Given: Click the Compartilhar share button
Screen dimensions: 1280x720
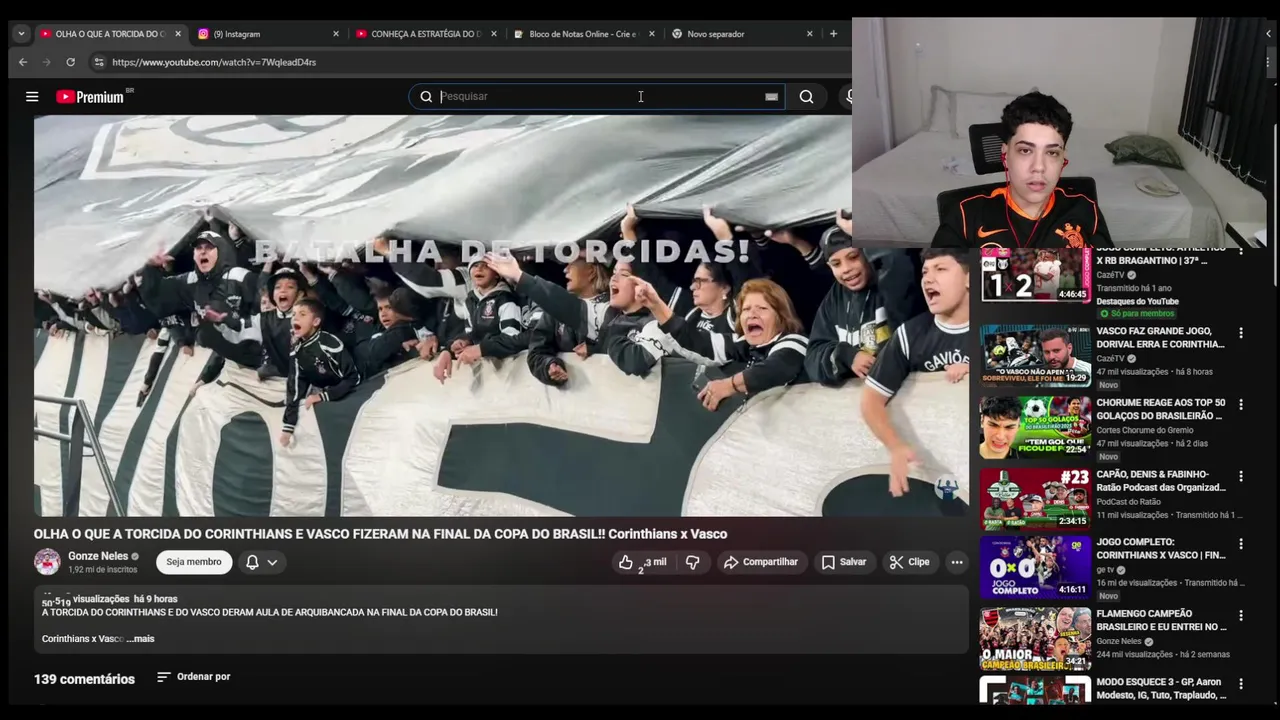Looking at the screenshot, I should point(761,562).
